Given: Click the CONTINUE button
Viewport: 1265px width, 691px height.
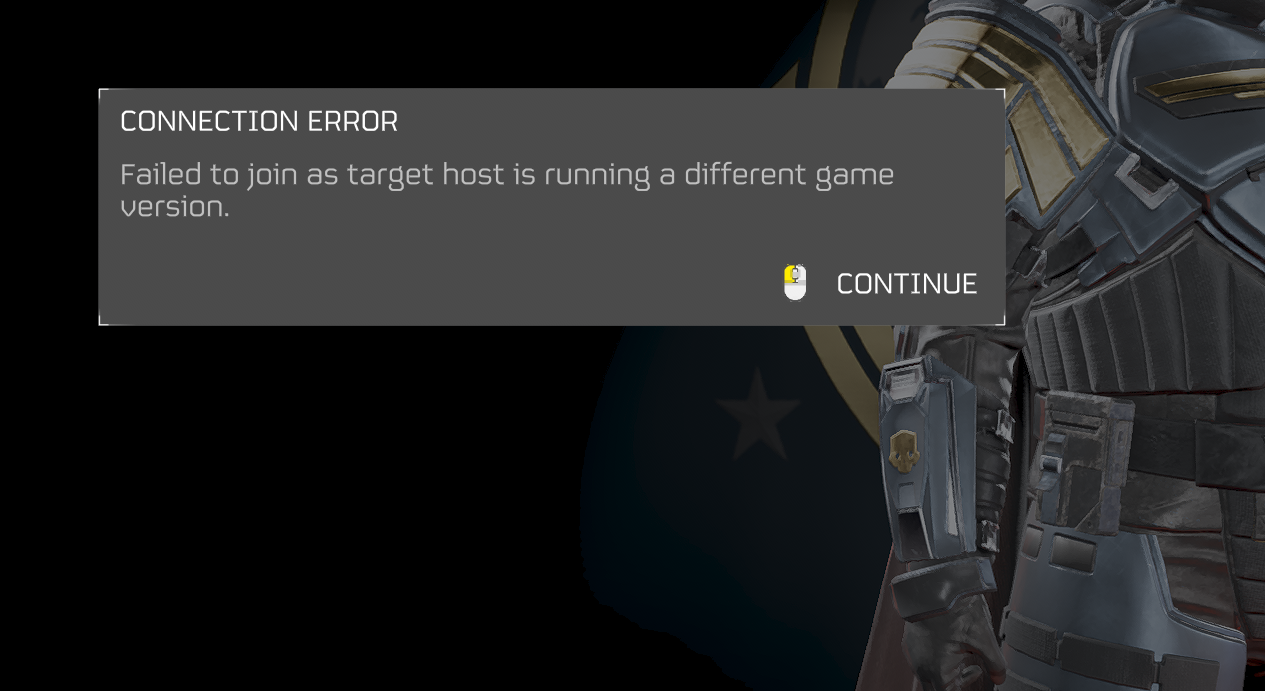Looking at the screenshot, I should [906, 284].
